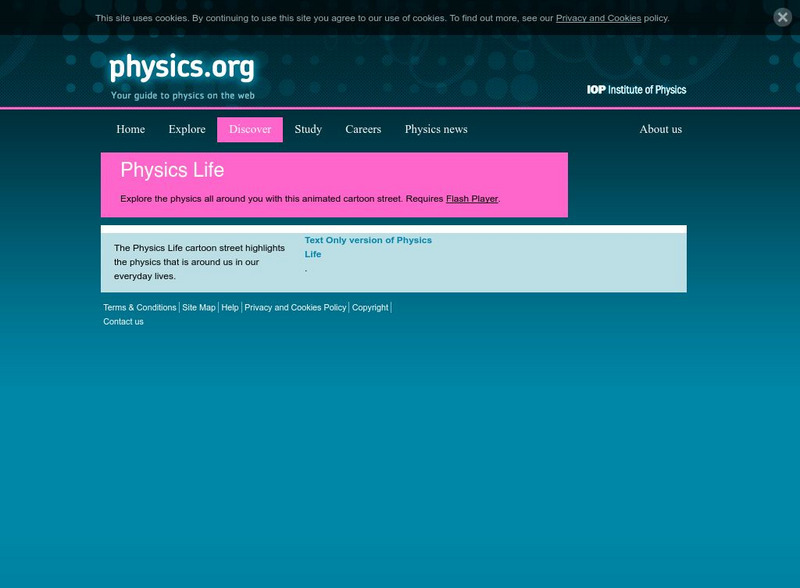Click the Help footer link

click(229, 308)
